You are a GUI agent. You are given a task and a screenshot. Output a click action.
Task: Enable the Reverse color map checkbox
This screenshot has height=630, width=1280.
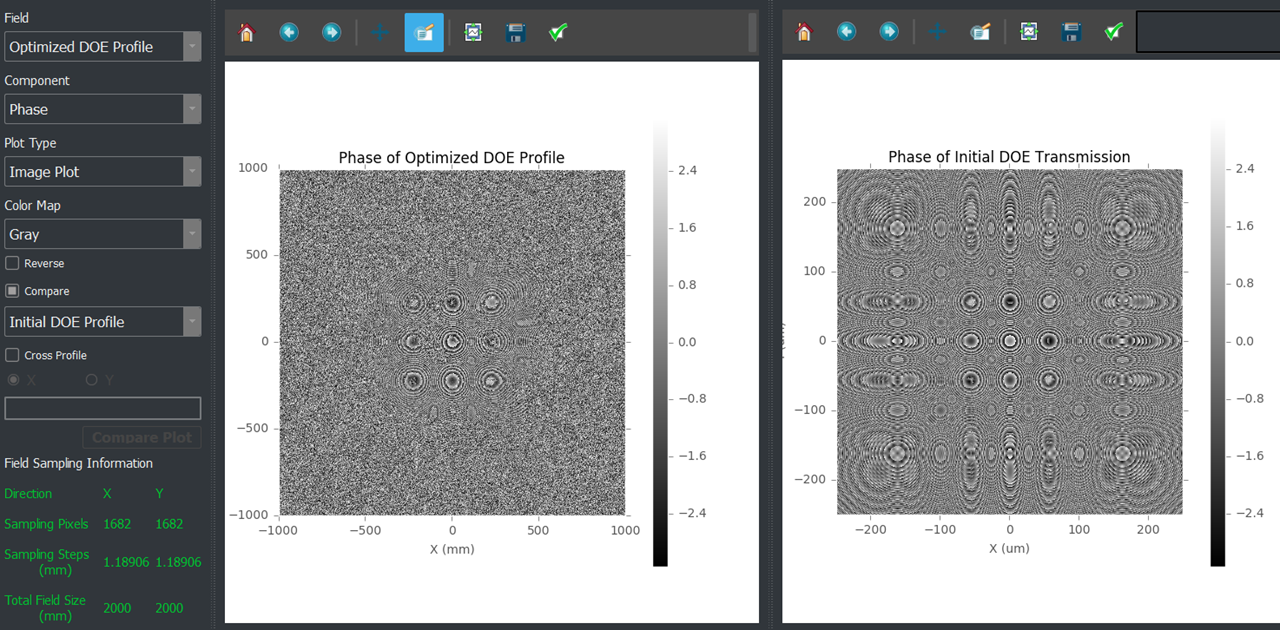pyautogui.click(x=12, y=263)
